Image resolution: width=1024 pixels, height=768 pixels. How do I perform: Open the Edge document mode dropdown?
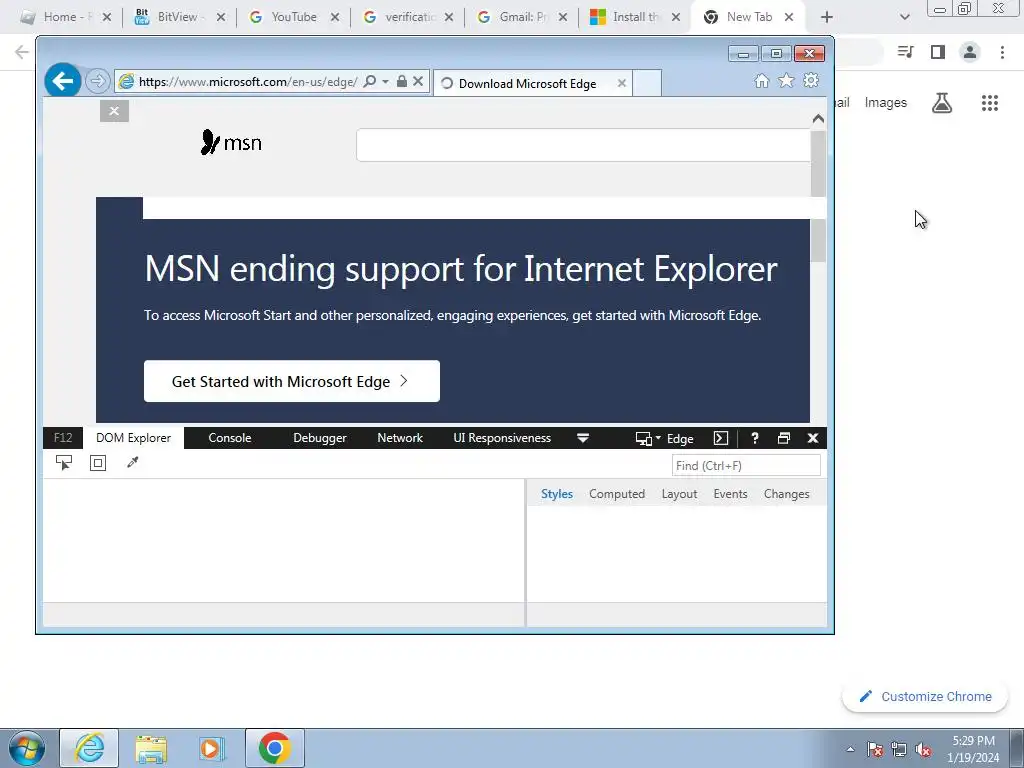(679, 439)
